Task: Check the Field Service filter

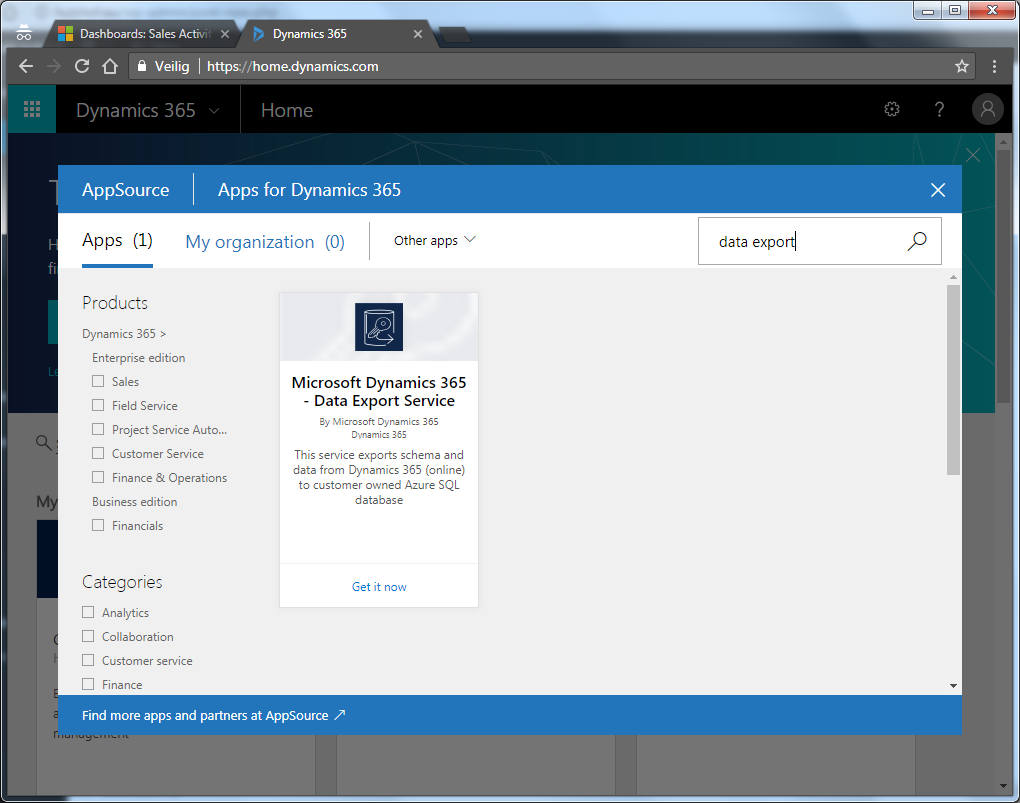Action: [x=98, y=405]
